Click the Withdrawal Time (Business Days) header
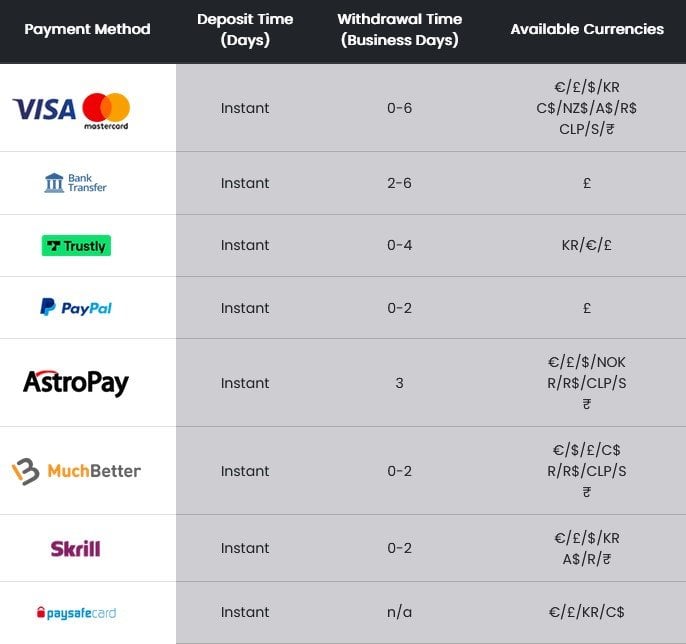Viewport: 686px width, 644px height. click(x=399, y=29)
